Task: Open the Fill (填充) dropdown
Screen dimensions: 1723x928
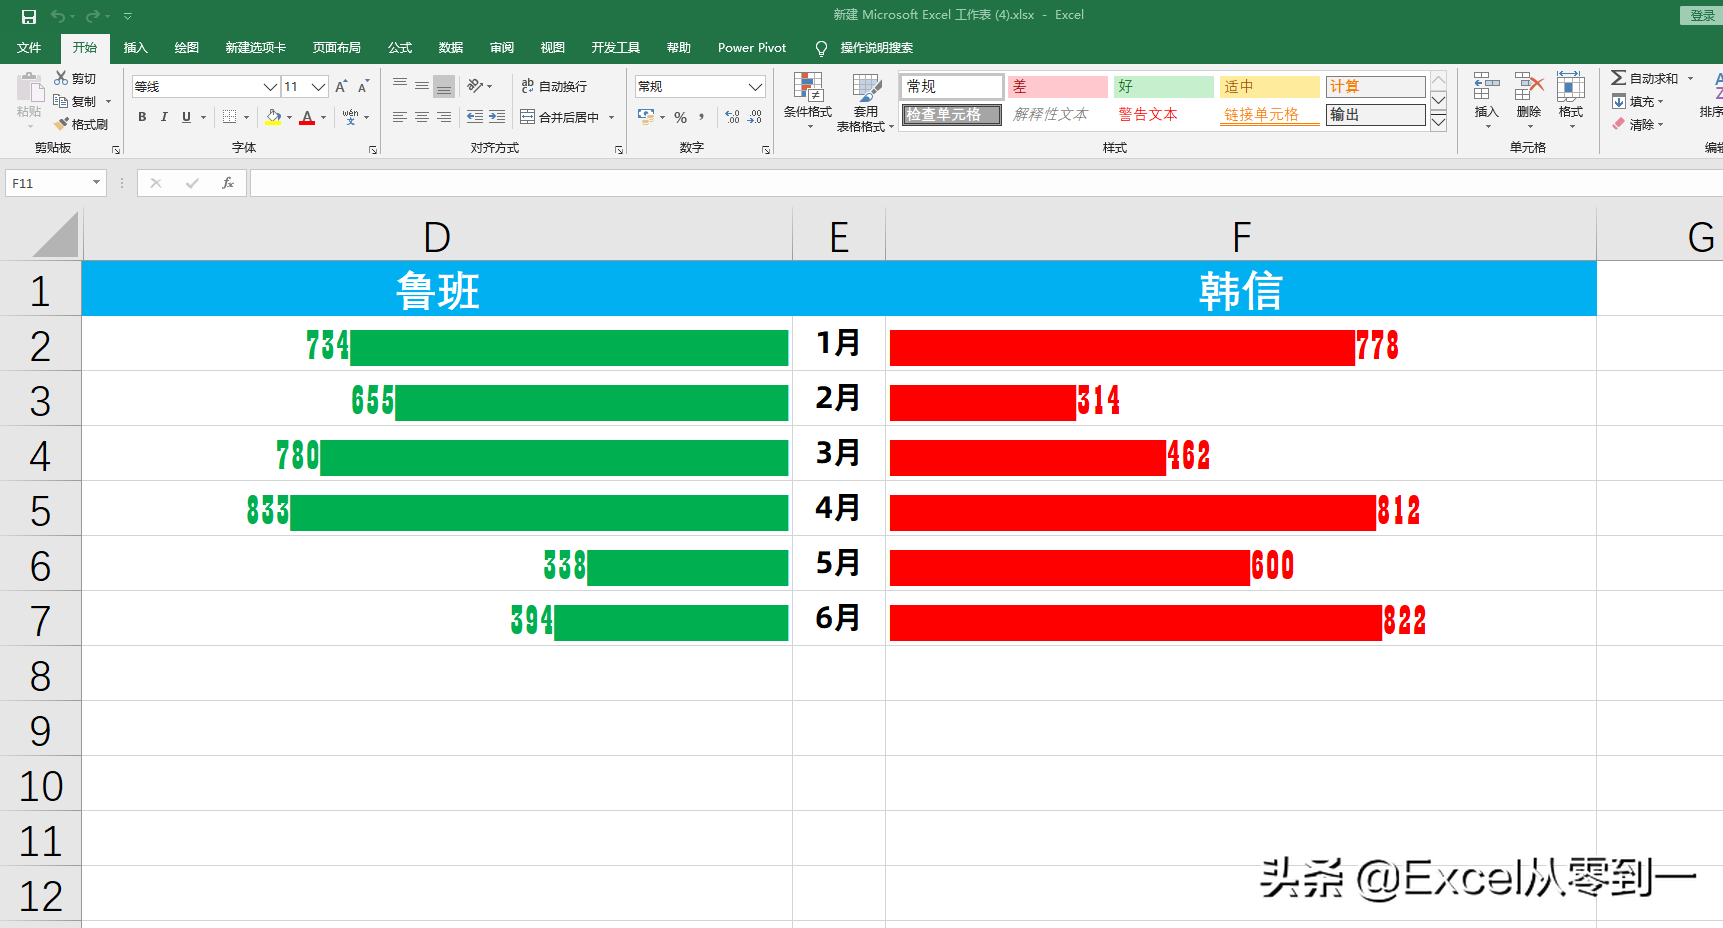Action: (x=1638, y=101)
